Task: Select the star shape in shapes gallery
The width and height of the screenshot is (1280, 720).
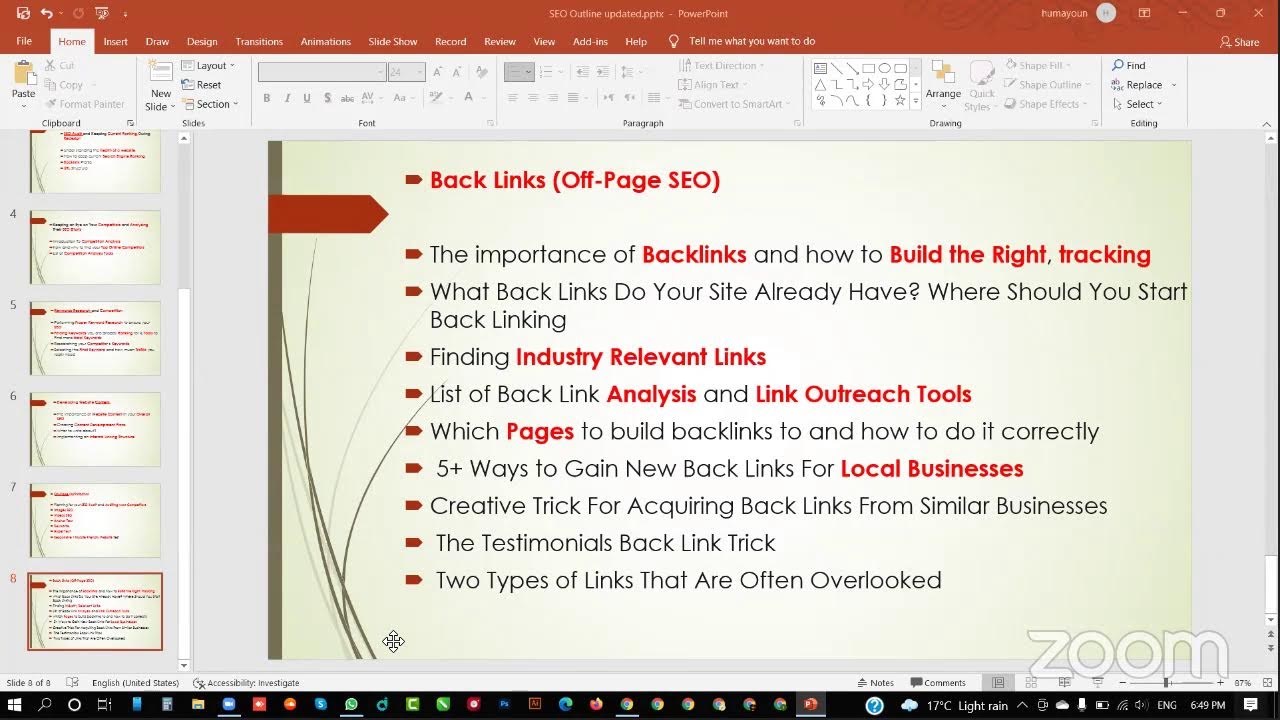Action: [x=900, y=101]
